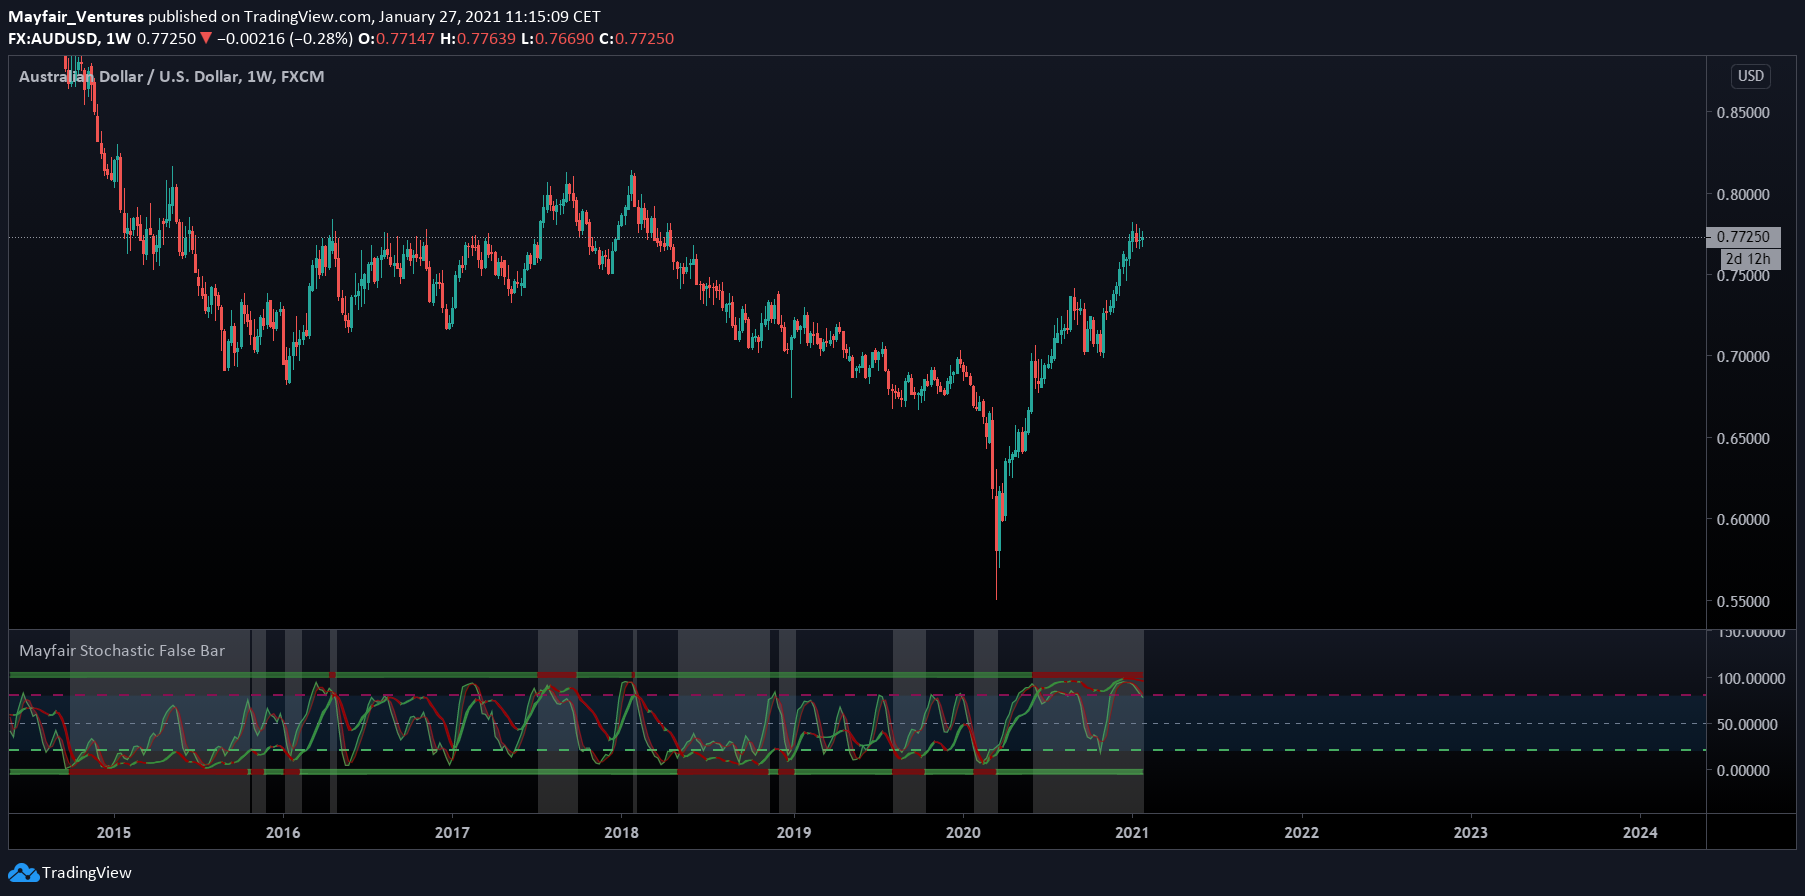This screenshot has height=896, width=1805.
Task: Click the 2019 time axis label
Action: [x=794, y=833]
